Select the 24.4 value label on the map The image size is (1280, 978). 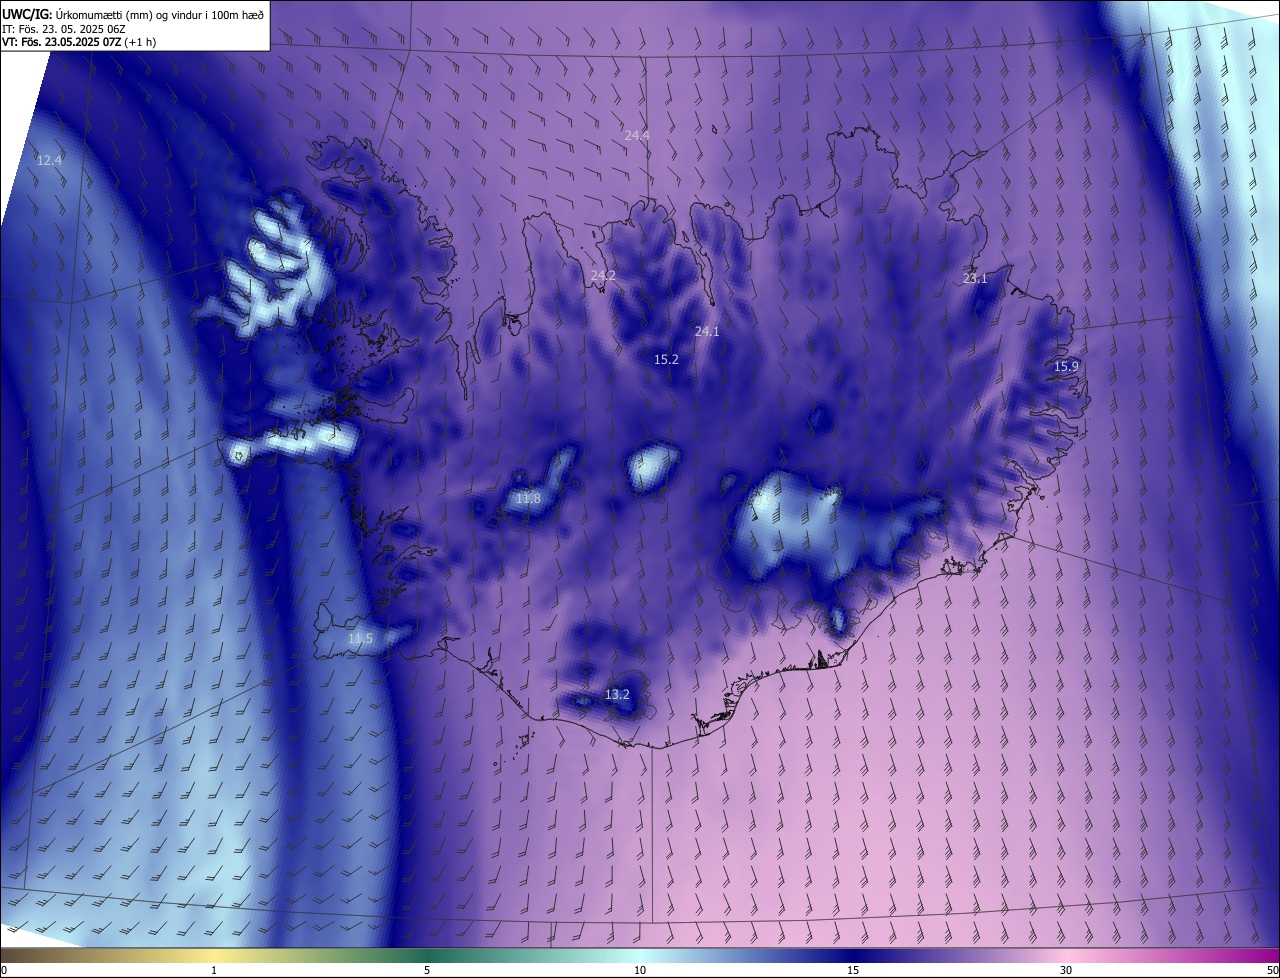(637, 135)
